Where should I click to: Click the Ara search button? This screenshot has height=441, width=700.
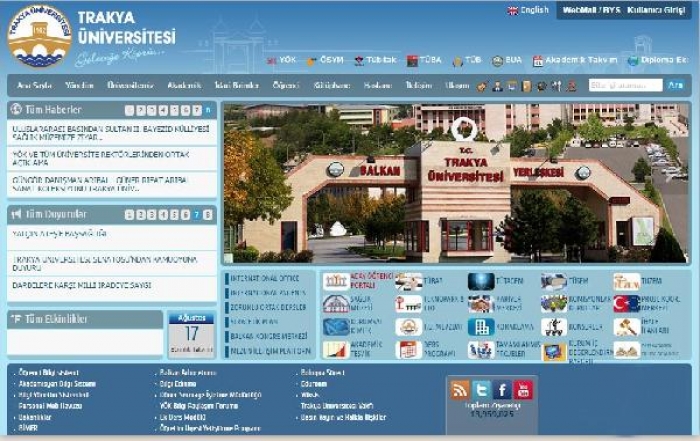click(675, 85)
